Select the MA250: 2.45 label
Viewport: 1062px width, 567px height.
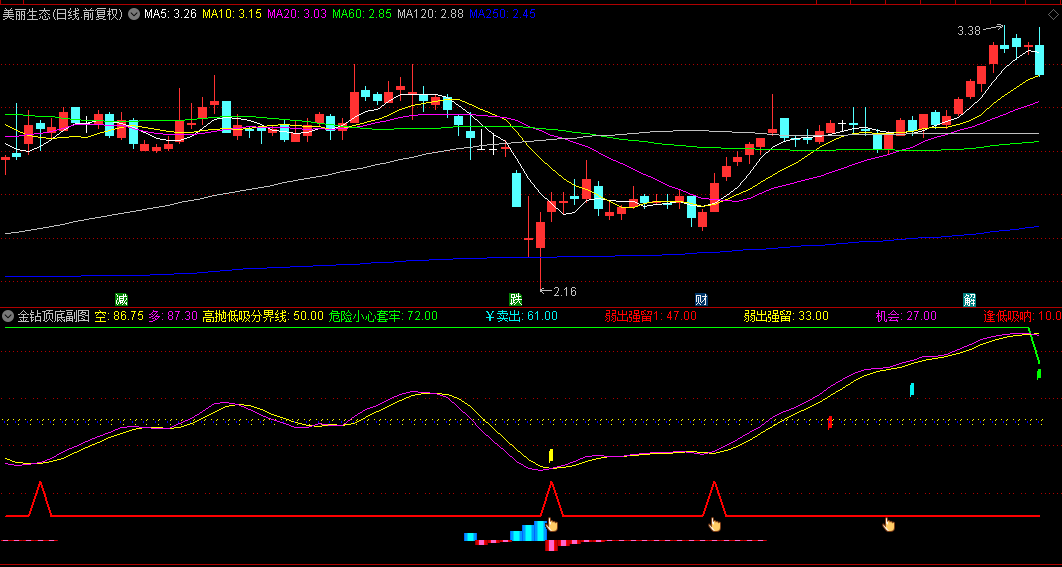point(502,14)
